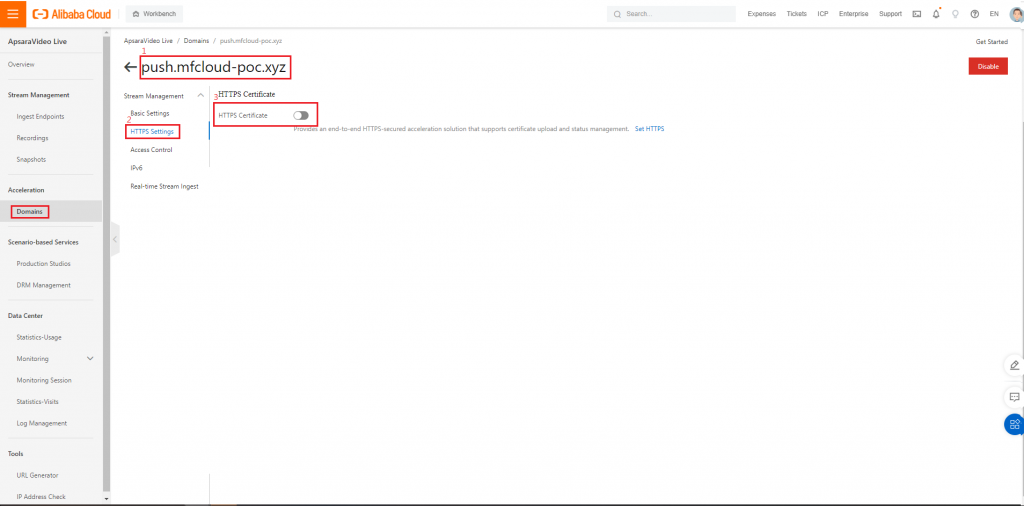Open the notifications bell

click(936, 14)
